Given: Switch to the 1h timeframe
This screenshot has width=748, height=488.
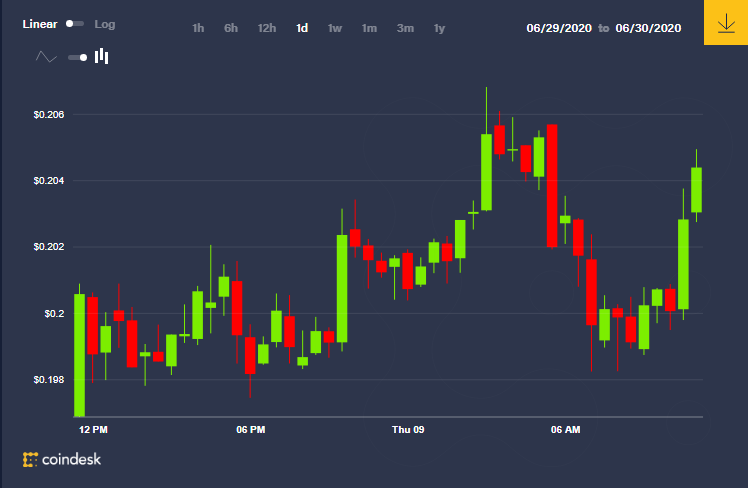Looking at the screenshot, I should coord(198,28).
